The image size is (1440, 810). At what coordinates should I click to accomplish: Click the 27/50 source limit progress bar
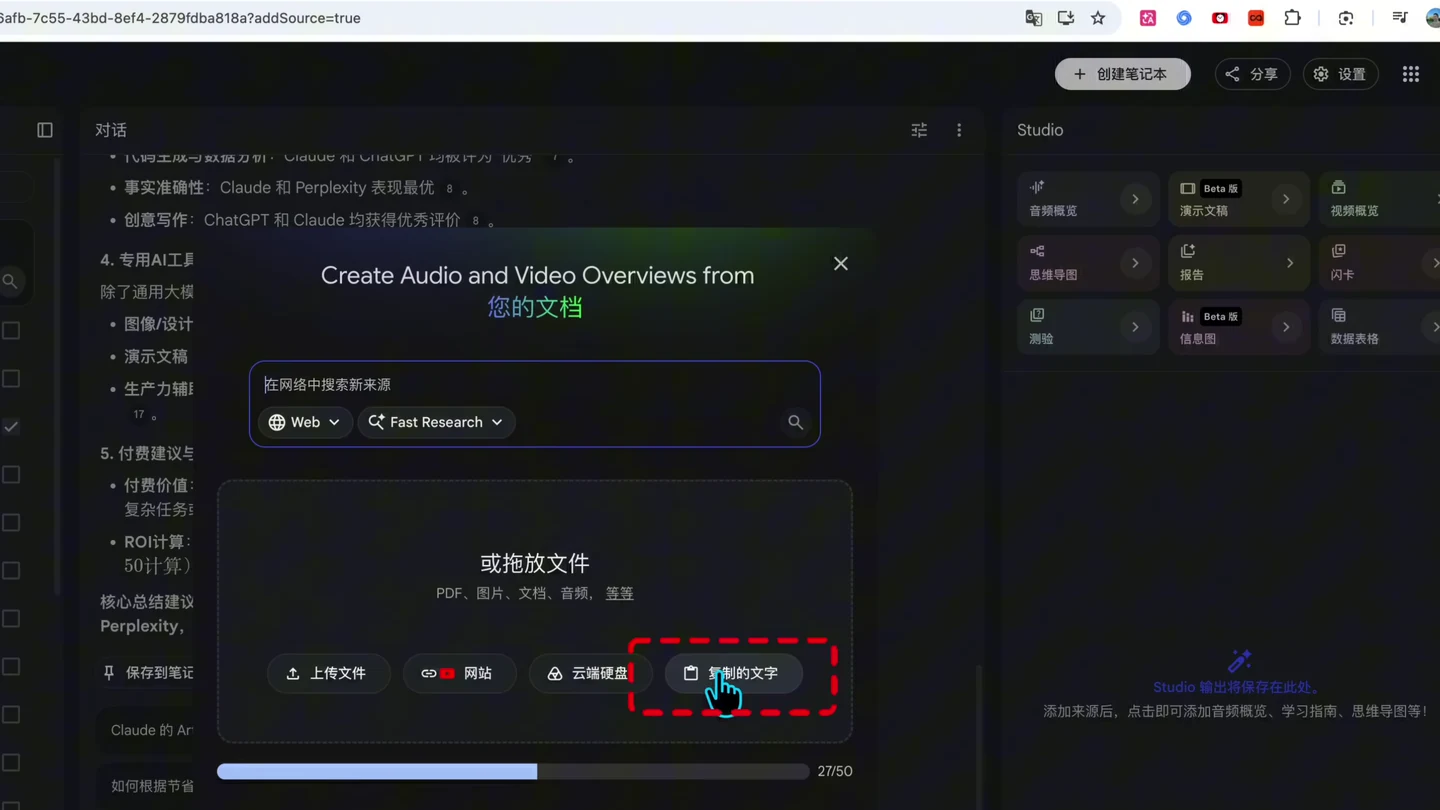point(513,771)
